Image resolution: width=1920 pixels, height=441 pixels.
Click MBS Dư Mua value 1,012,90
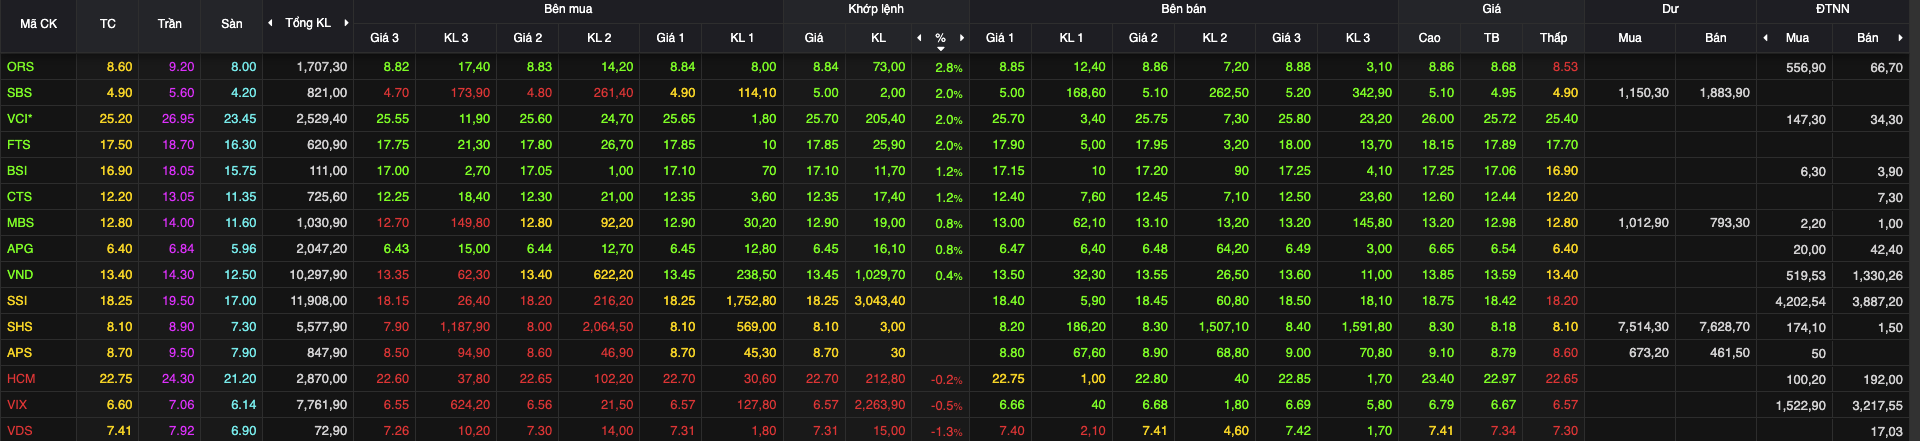pos(1643,223)
